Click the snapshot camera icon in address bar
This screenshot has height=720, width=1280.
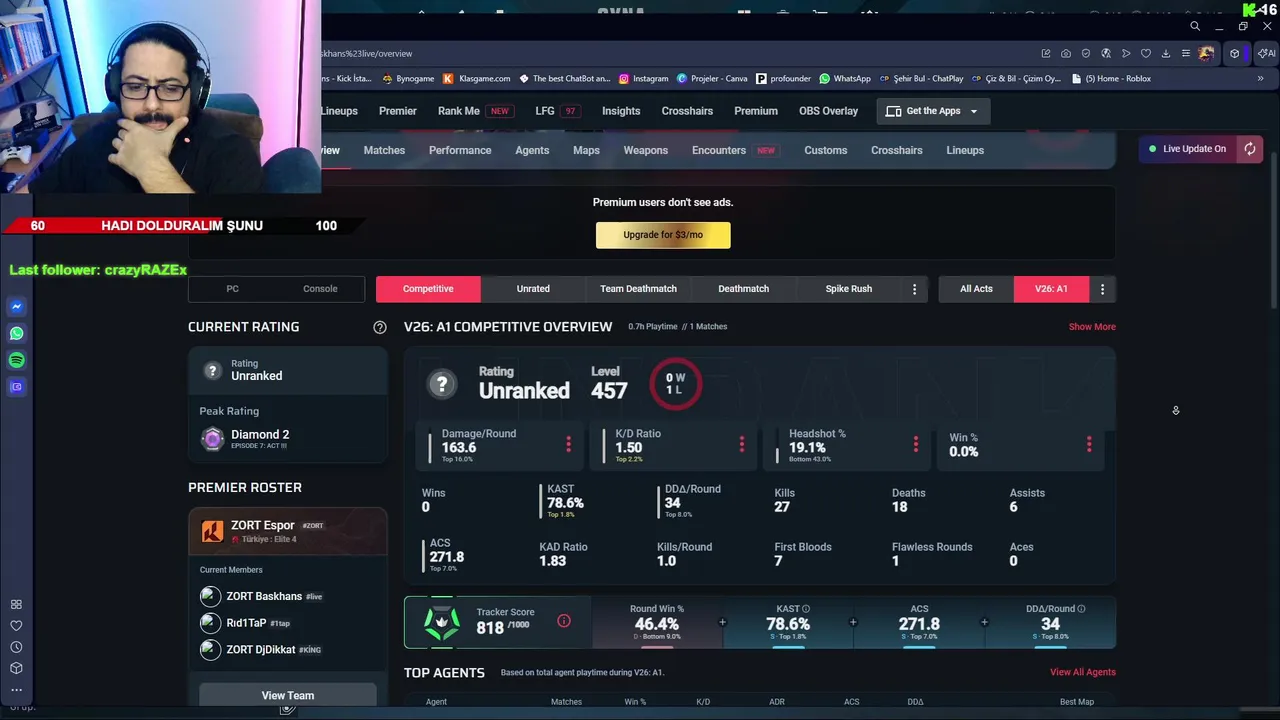[1066, 53]
